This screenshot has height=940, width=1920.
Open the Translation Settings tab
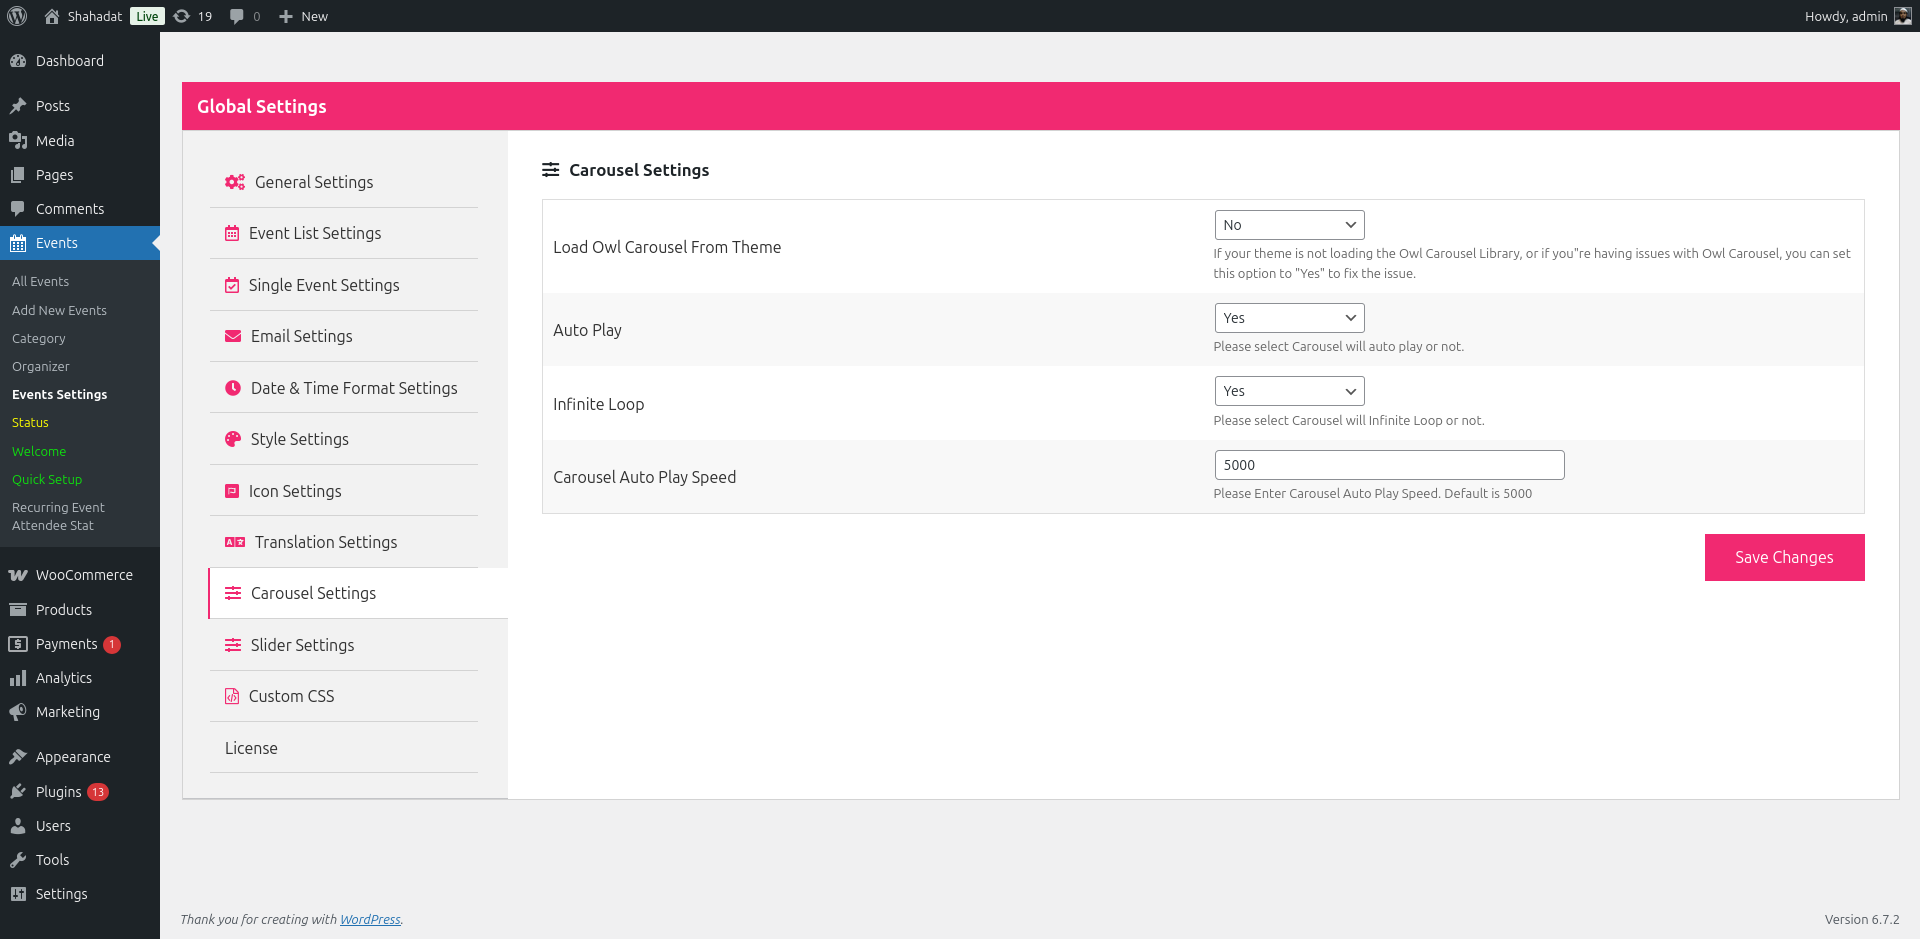coord(344,542)
